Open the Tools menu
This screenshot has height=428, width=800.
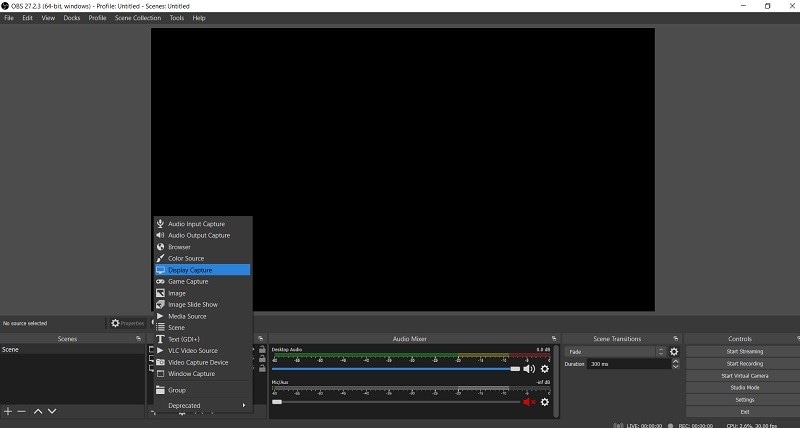pos(177,18)
